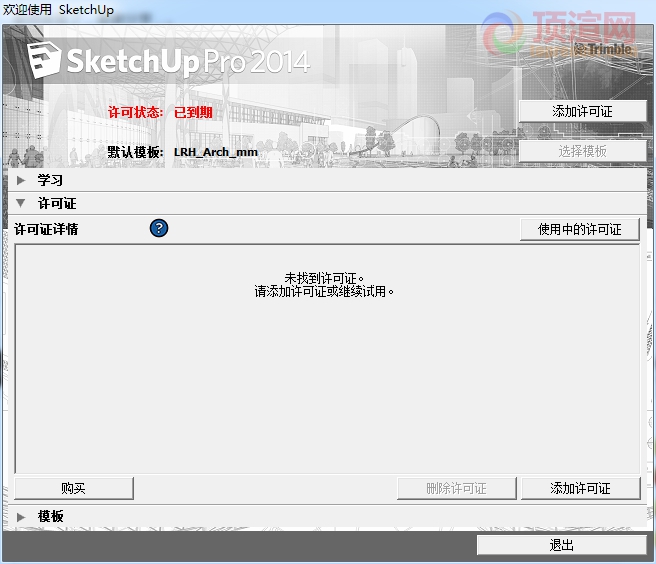Select the 许可证 section header text
Viewport: 656px width, 564px height.
click(57, 203)
